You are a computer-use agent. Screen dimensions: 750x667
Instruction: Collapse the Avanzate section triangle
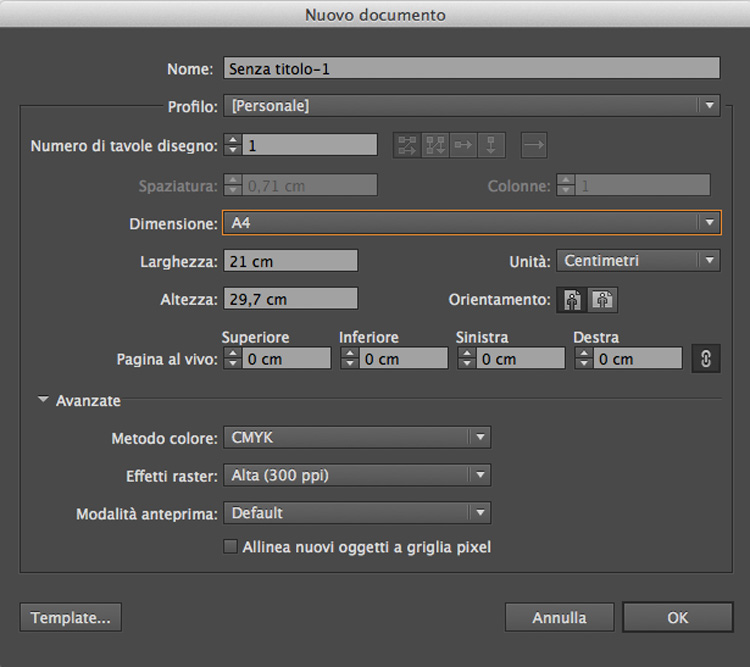click(43, 401)
